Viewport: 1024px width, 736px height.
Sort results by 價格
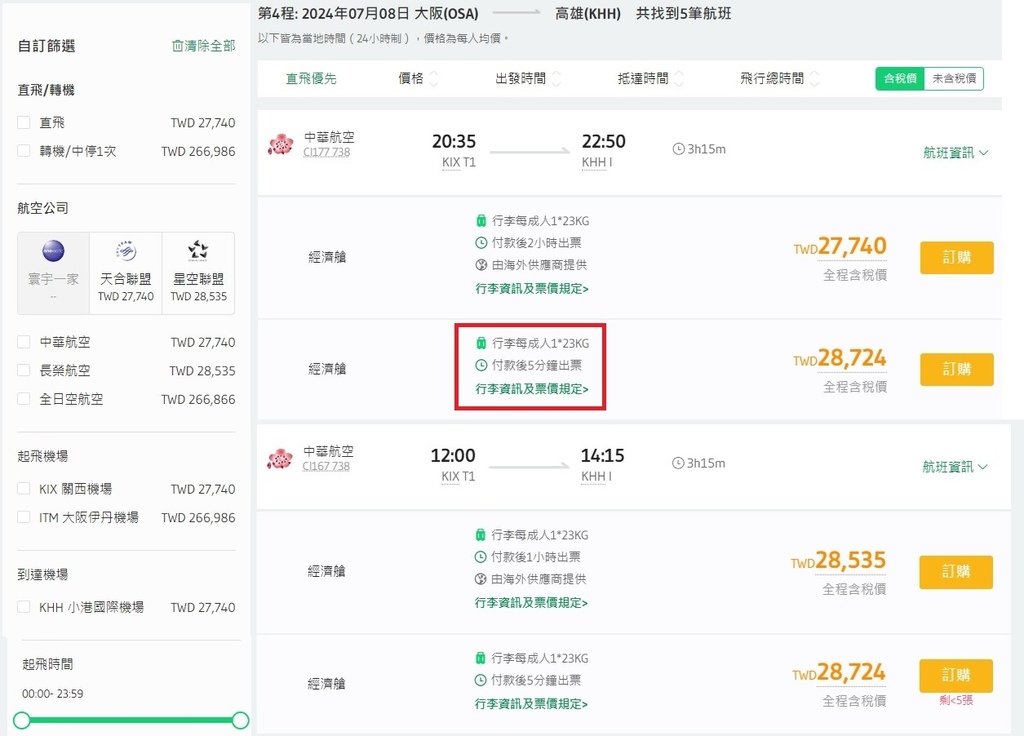418,78
